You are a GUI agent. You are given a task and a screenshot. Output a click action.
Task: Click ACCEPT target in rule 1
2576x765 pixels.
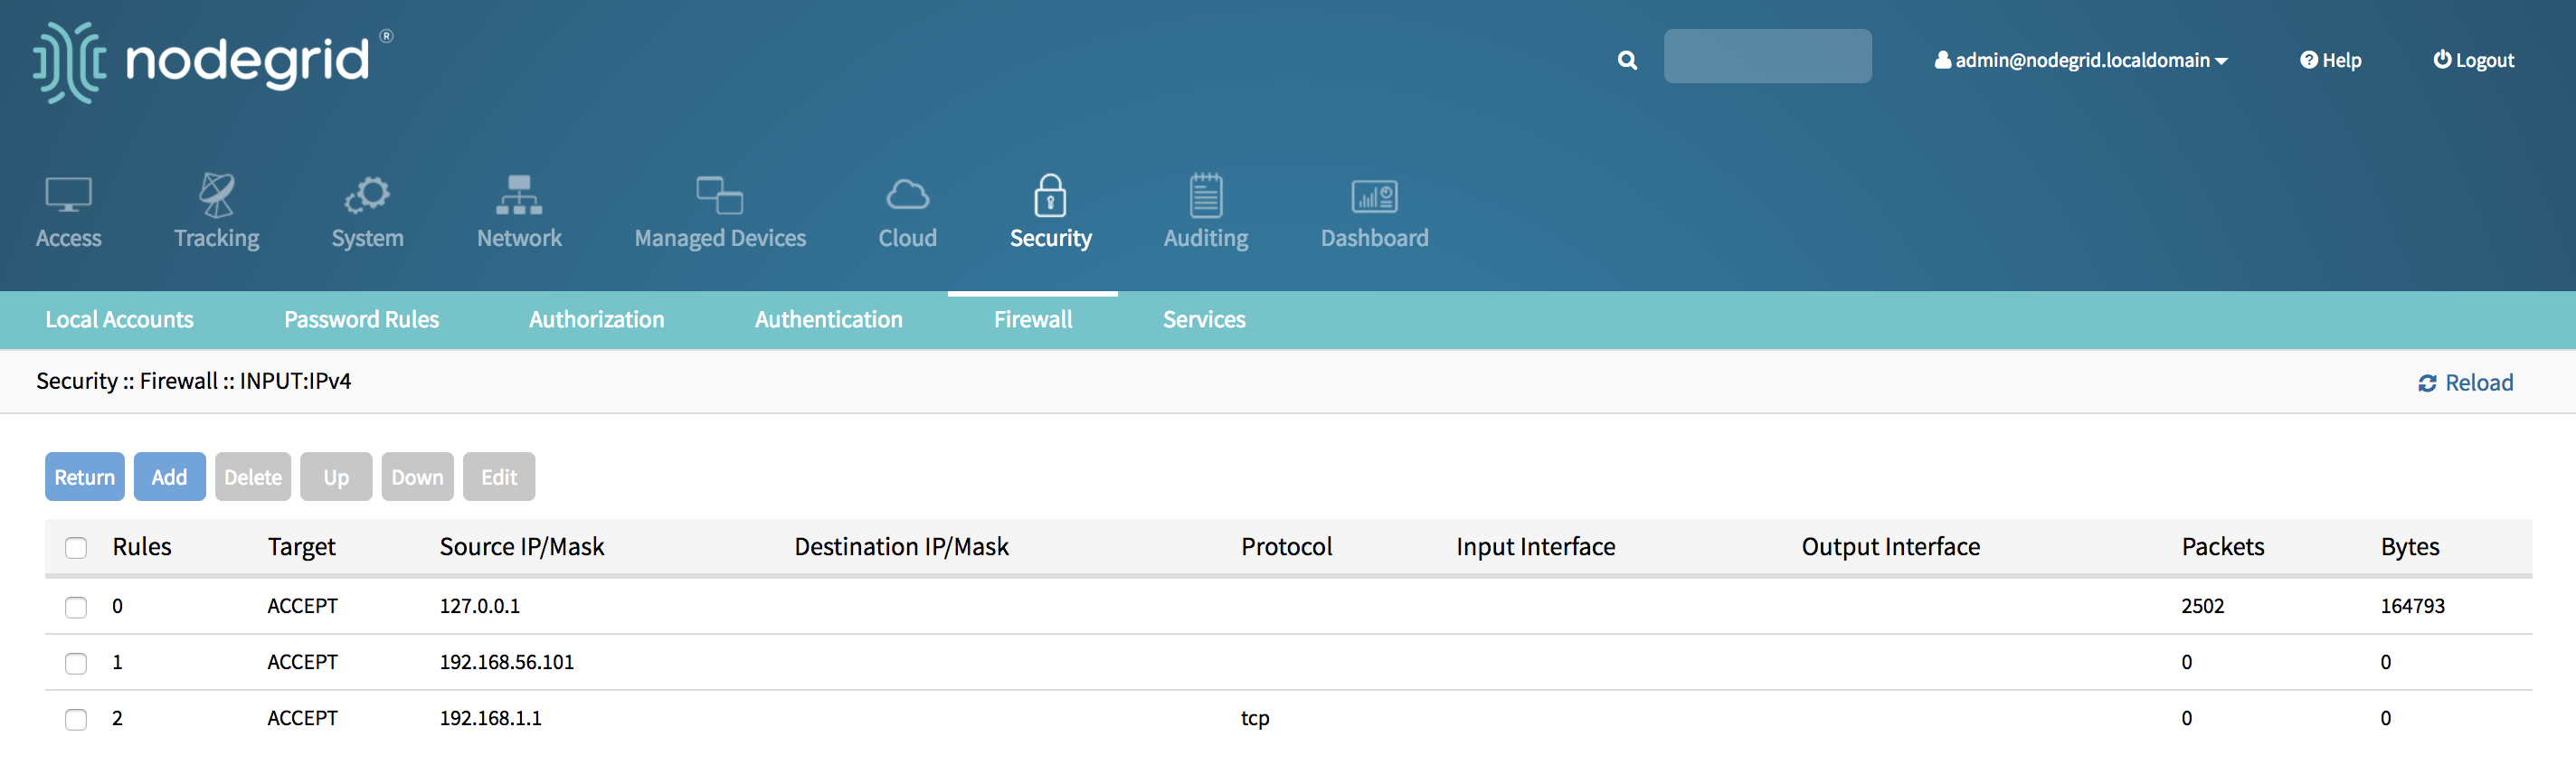302,662
